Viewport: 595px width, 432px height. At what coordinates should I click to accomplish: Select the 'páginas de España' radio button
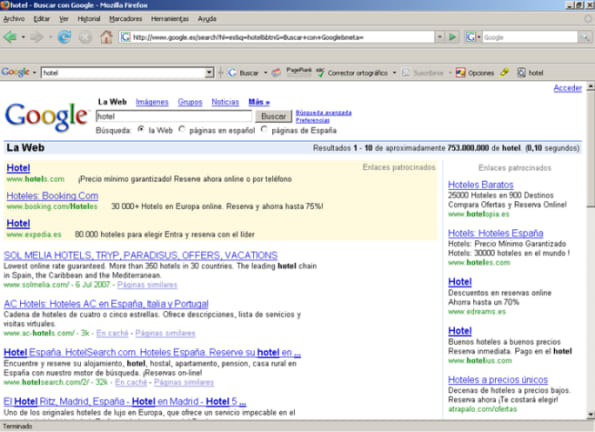[x=264, y=129]
